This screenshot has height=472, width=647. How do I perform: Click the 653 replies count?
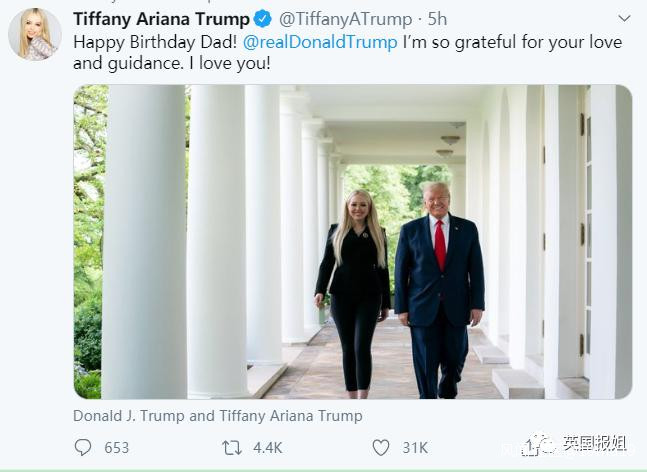point(117,447)
